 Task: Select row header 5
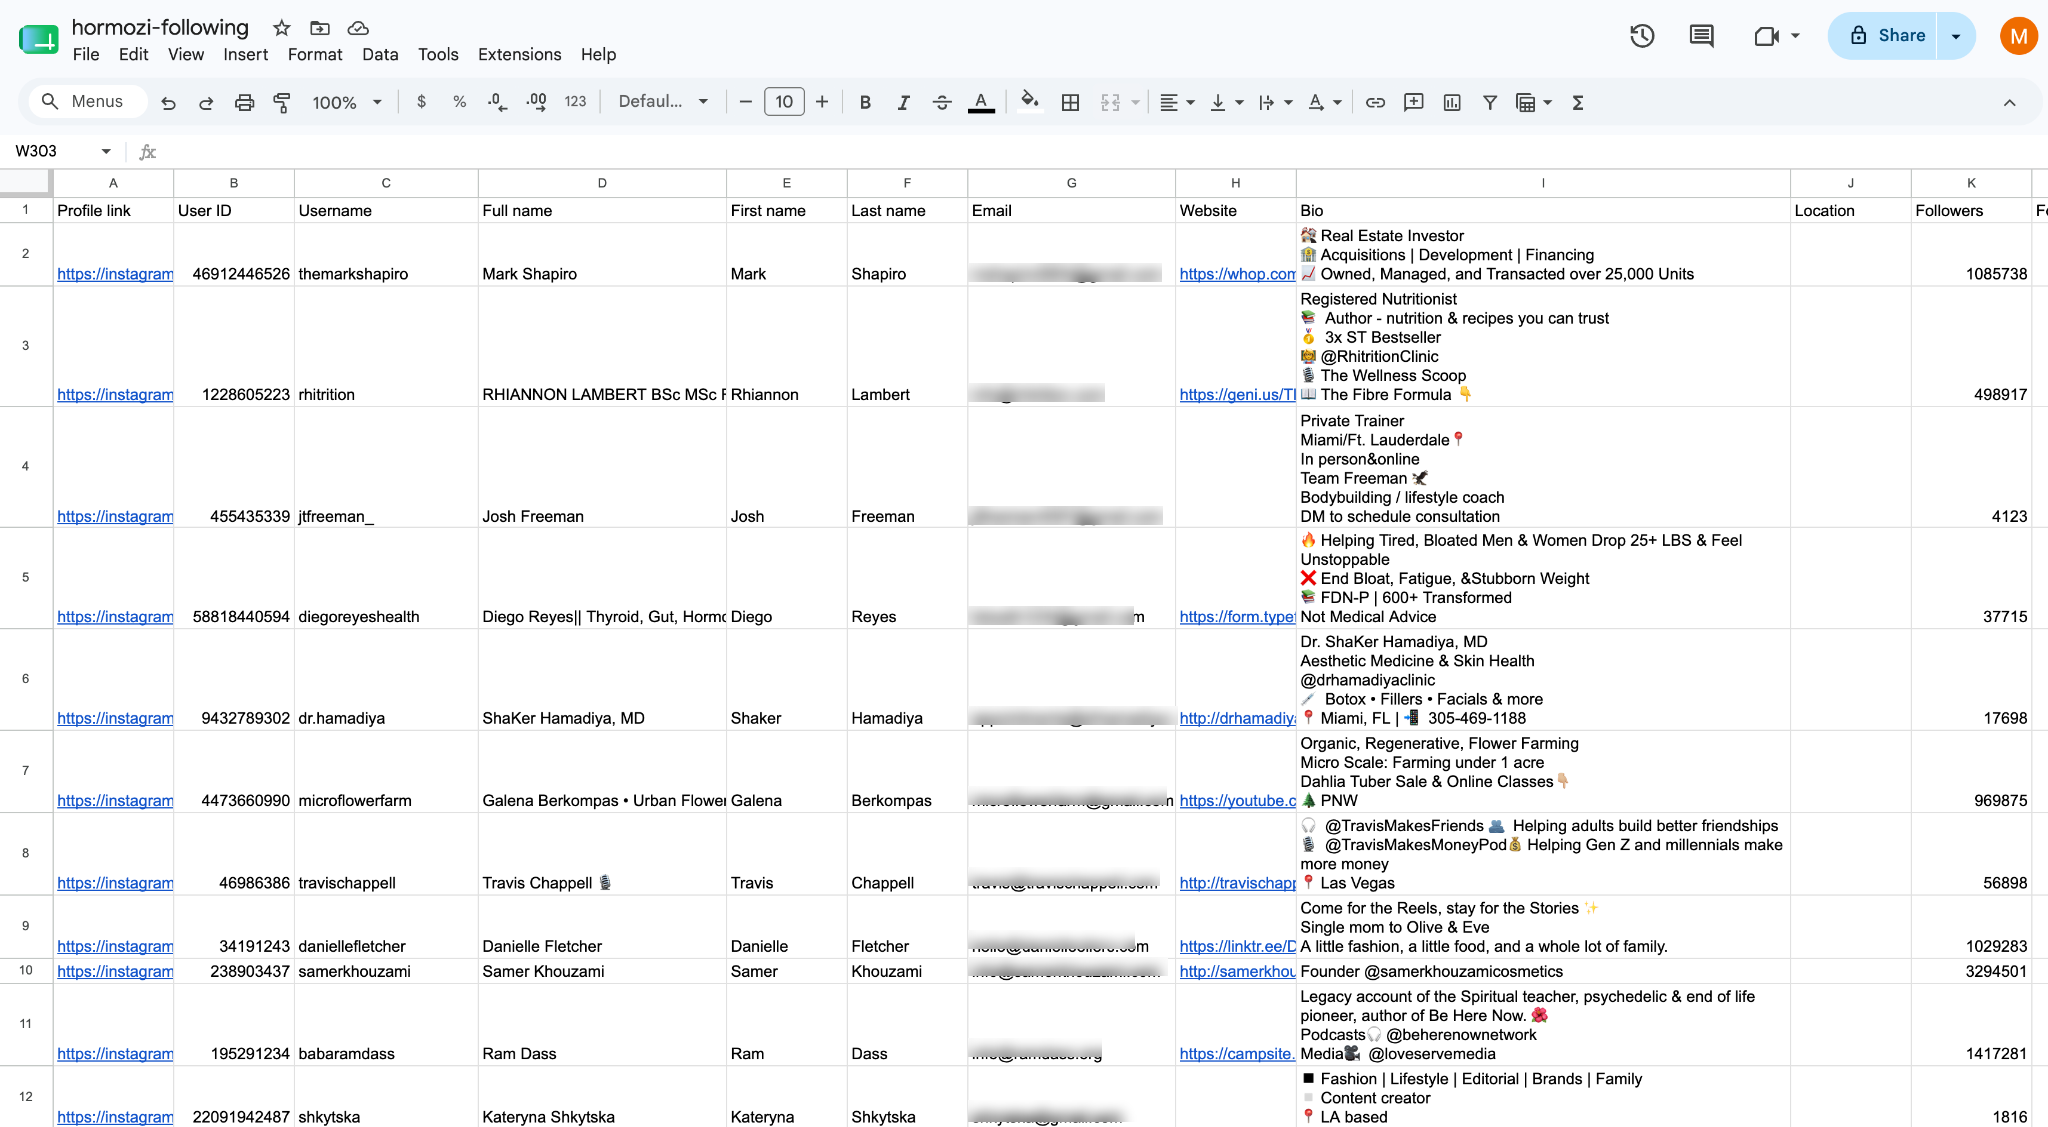coord(25,578)
